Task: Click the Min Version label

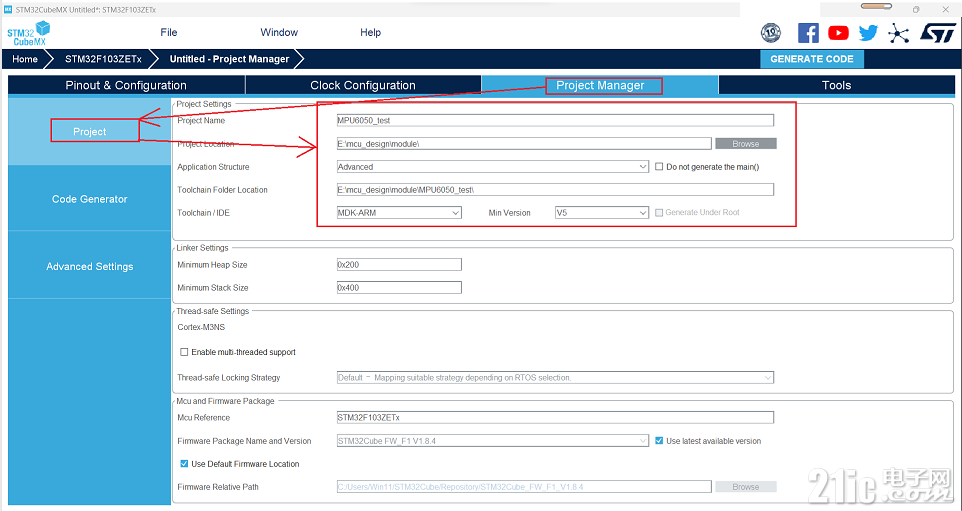Action: coord(509,213)
